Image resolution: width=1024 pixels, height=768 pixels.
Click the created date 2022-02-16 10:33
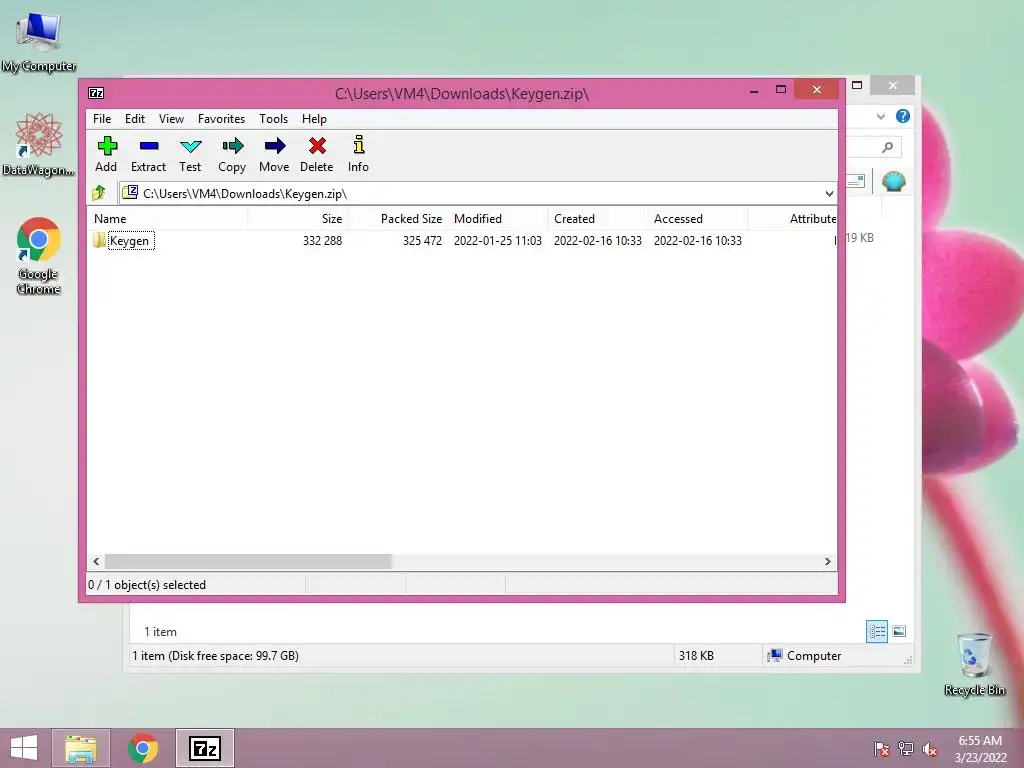[x=598, y=240]
